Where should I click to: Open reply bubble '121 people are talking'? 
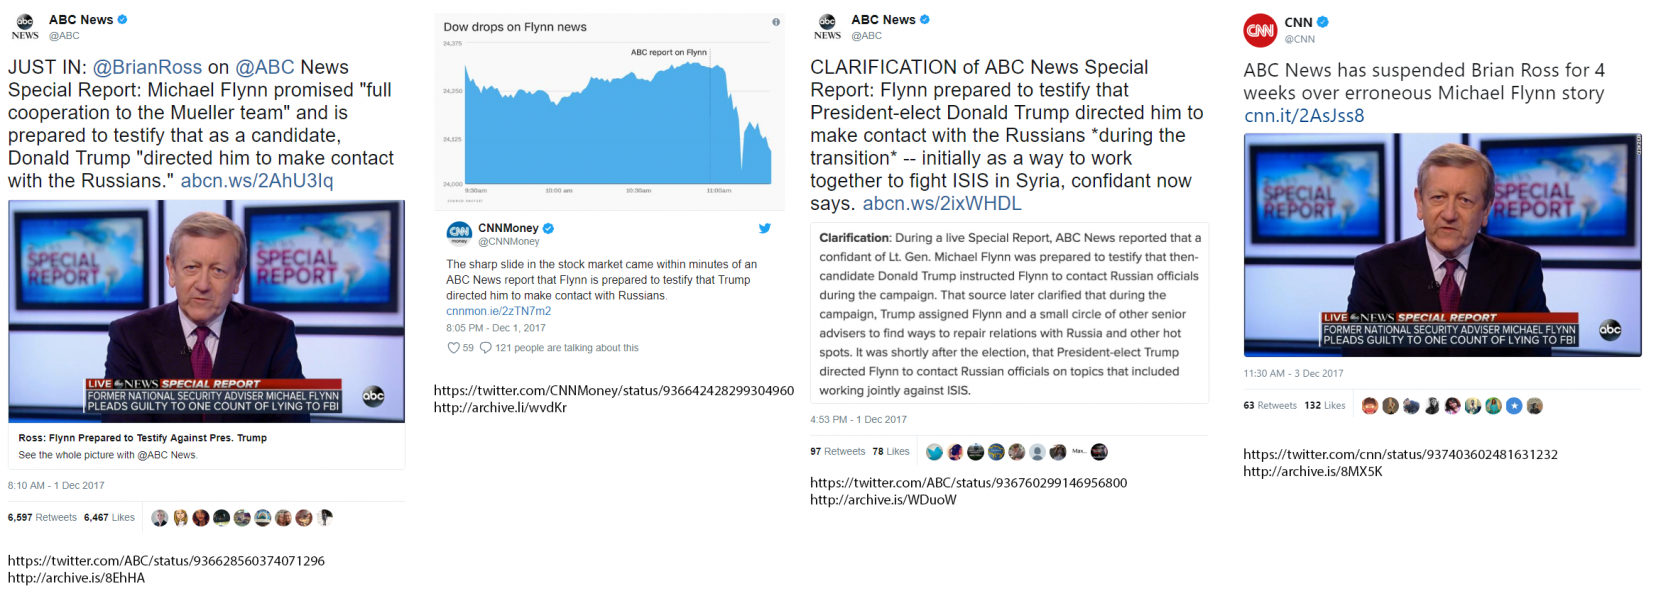coord(559,348)
